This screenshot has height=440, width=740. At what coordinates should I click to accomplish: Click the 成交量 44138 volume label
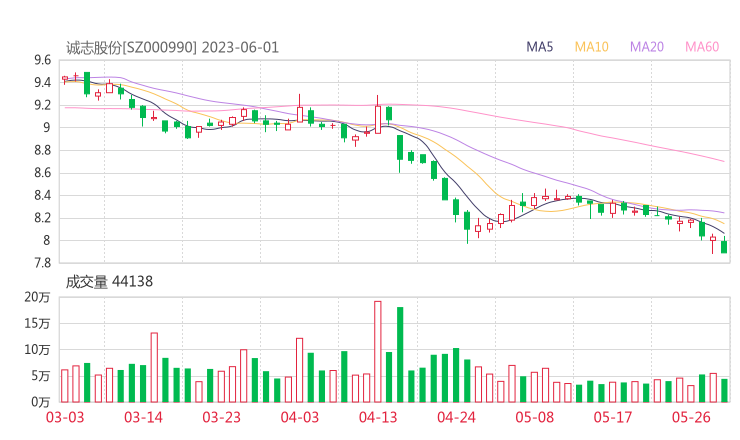109,282
